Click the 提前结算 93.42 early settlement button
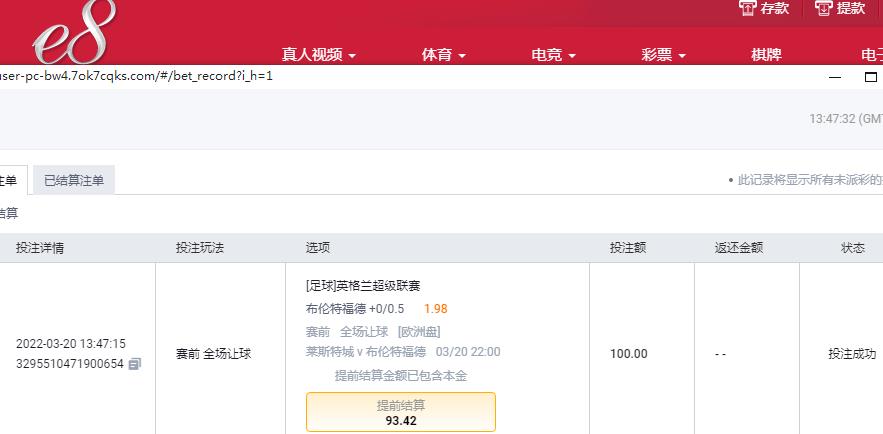The height and width of the screenshot is (434, 883). [400, 412]
